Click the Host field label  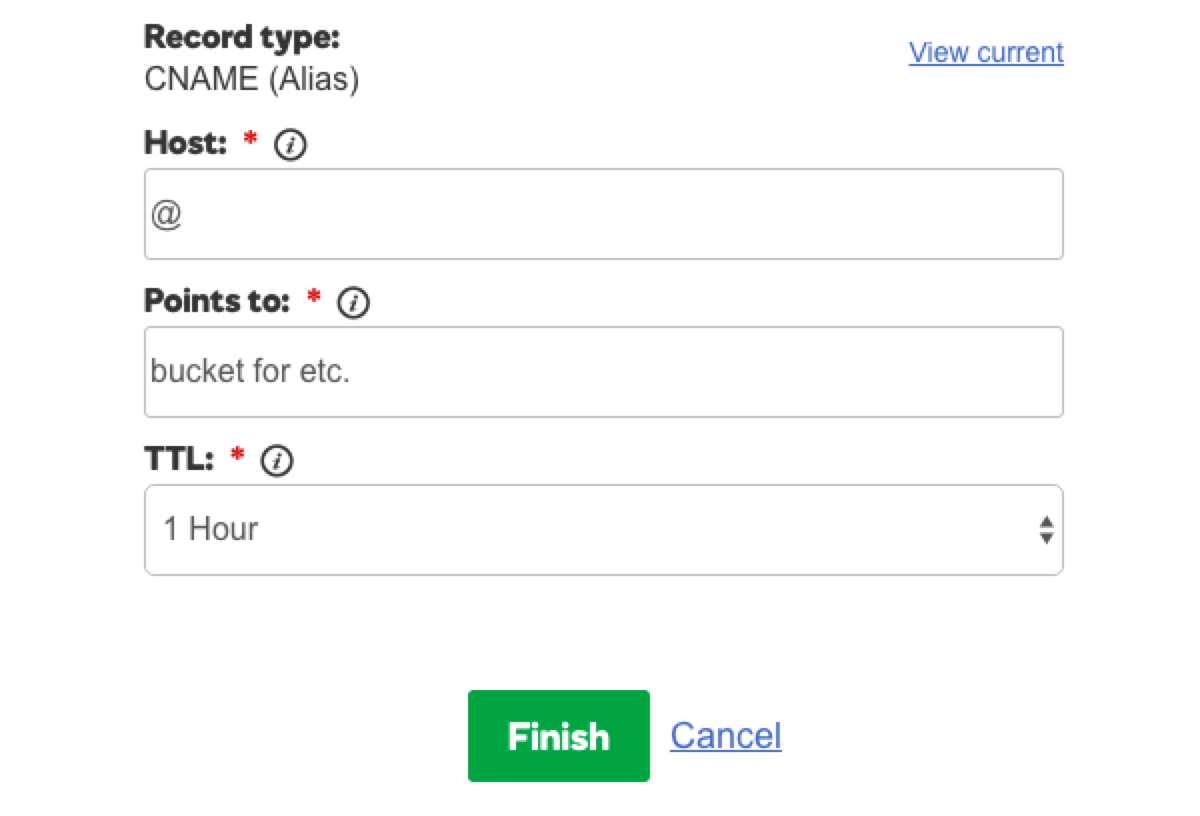pyautogui.click(x=187, y=143)
